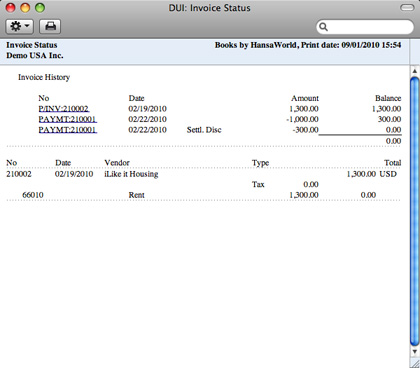
Task: Click the '300.00' balance value
Action: point(389,119)
